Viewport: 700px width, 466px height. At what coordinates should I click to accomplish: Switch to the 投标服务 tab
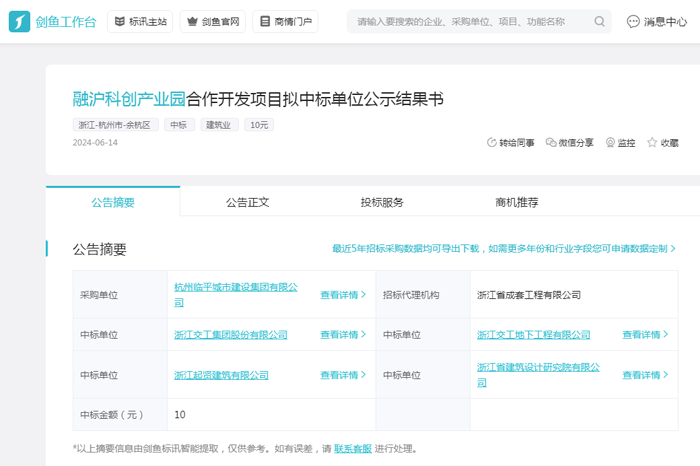tap(382, 202)
